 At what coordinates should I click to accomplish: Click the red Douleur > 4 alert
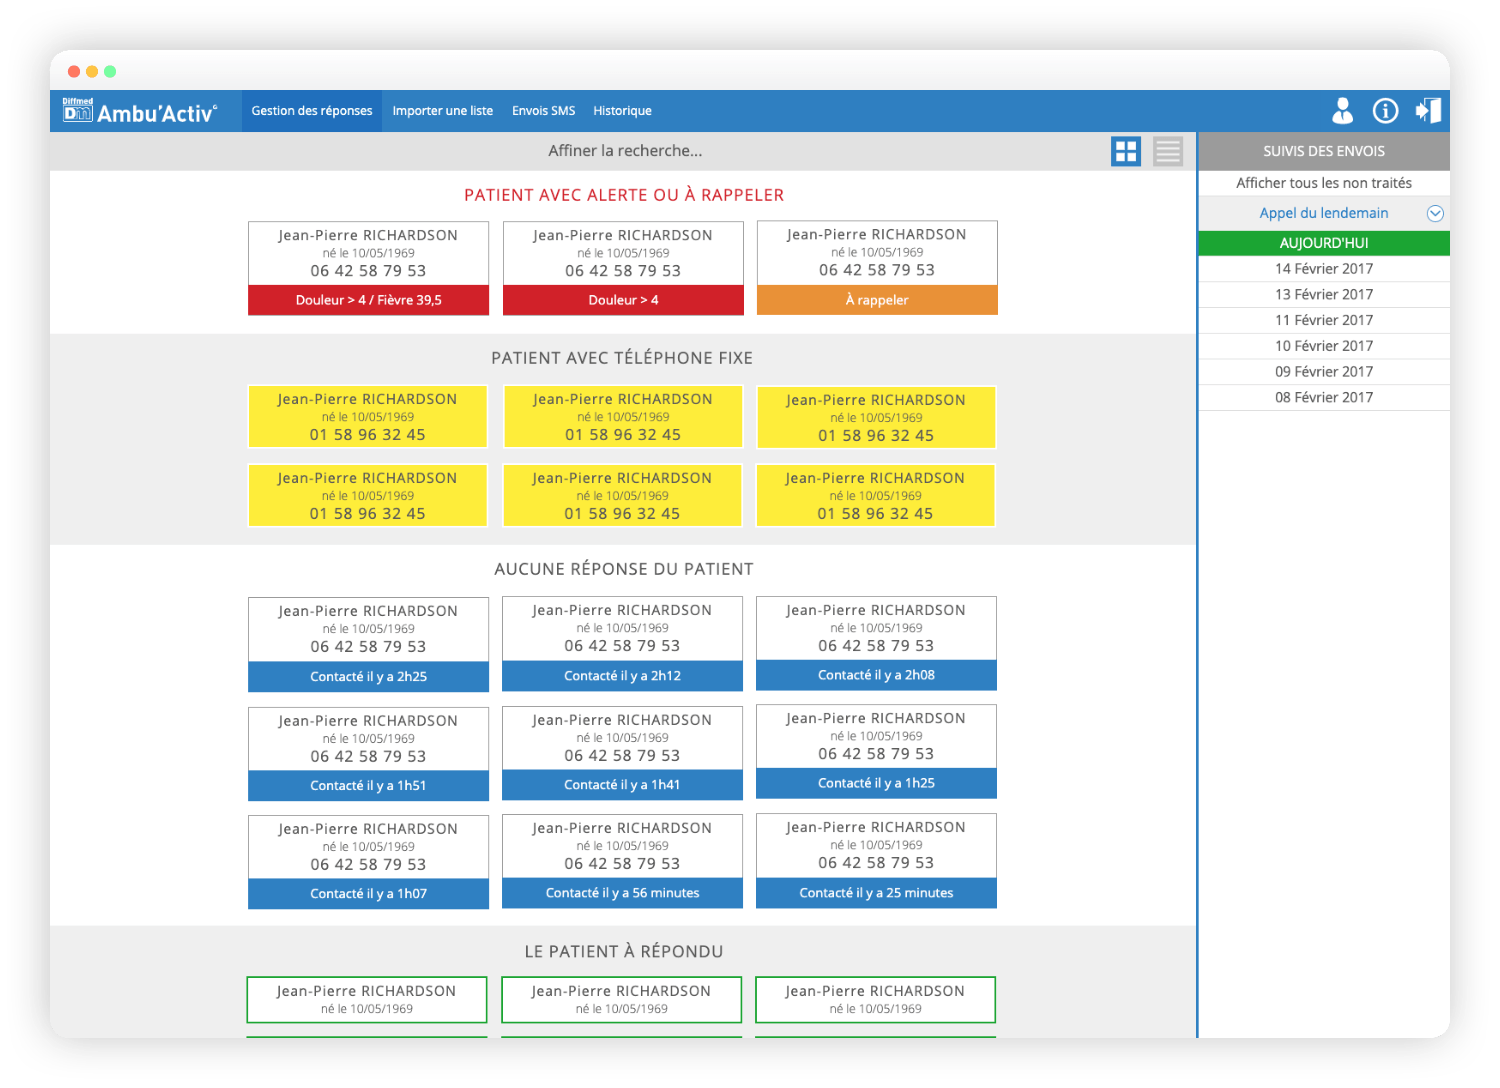pyautogui.click(x=623, y=300)
